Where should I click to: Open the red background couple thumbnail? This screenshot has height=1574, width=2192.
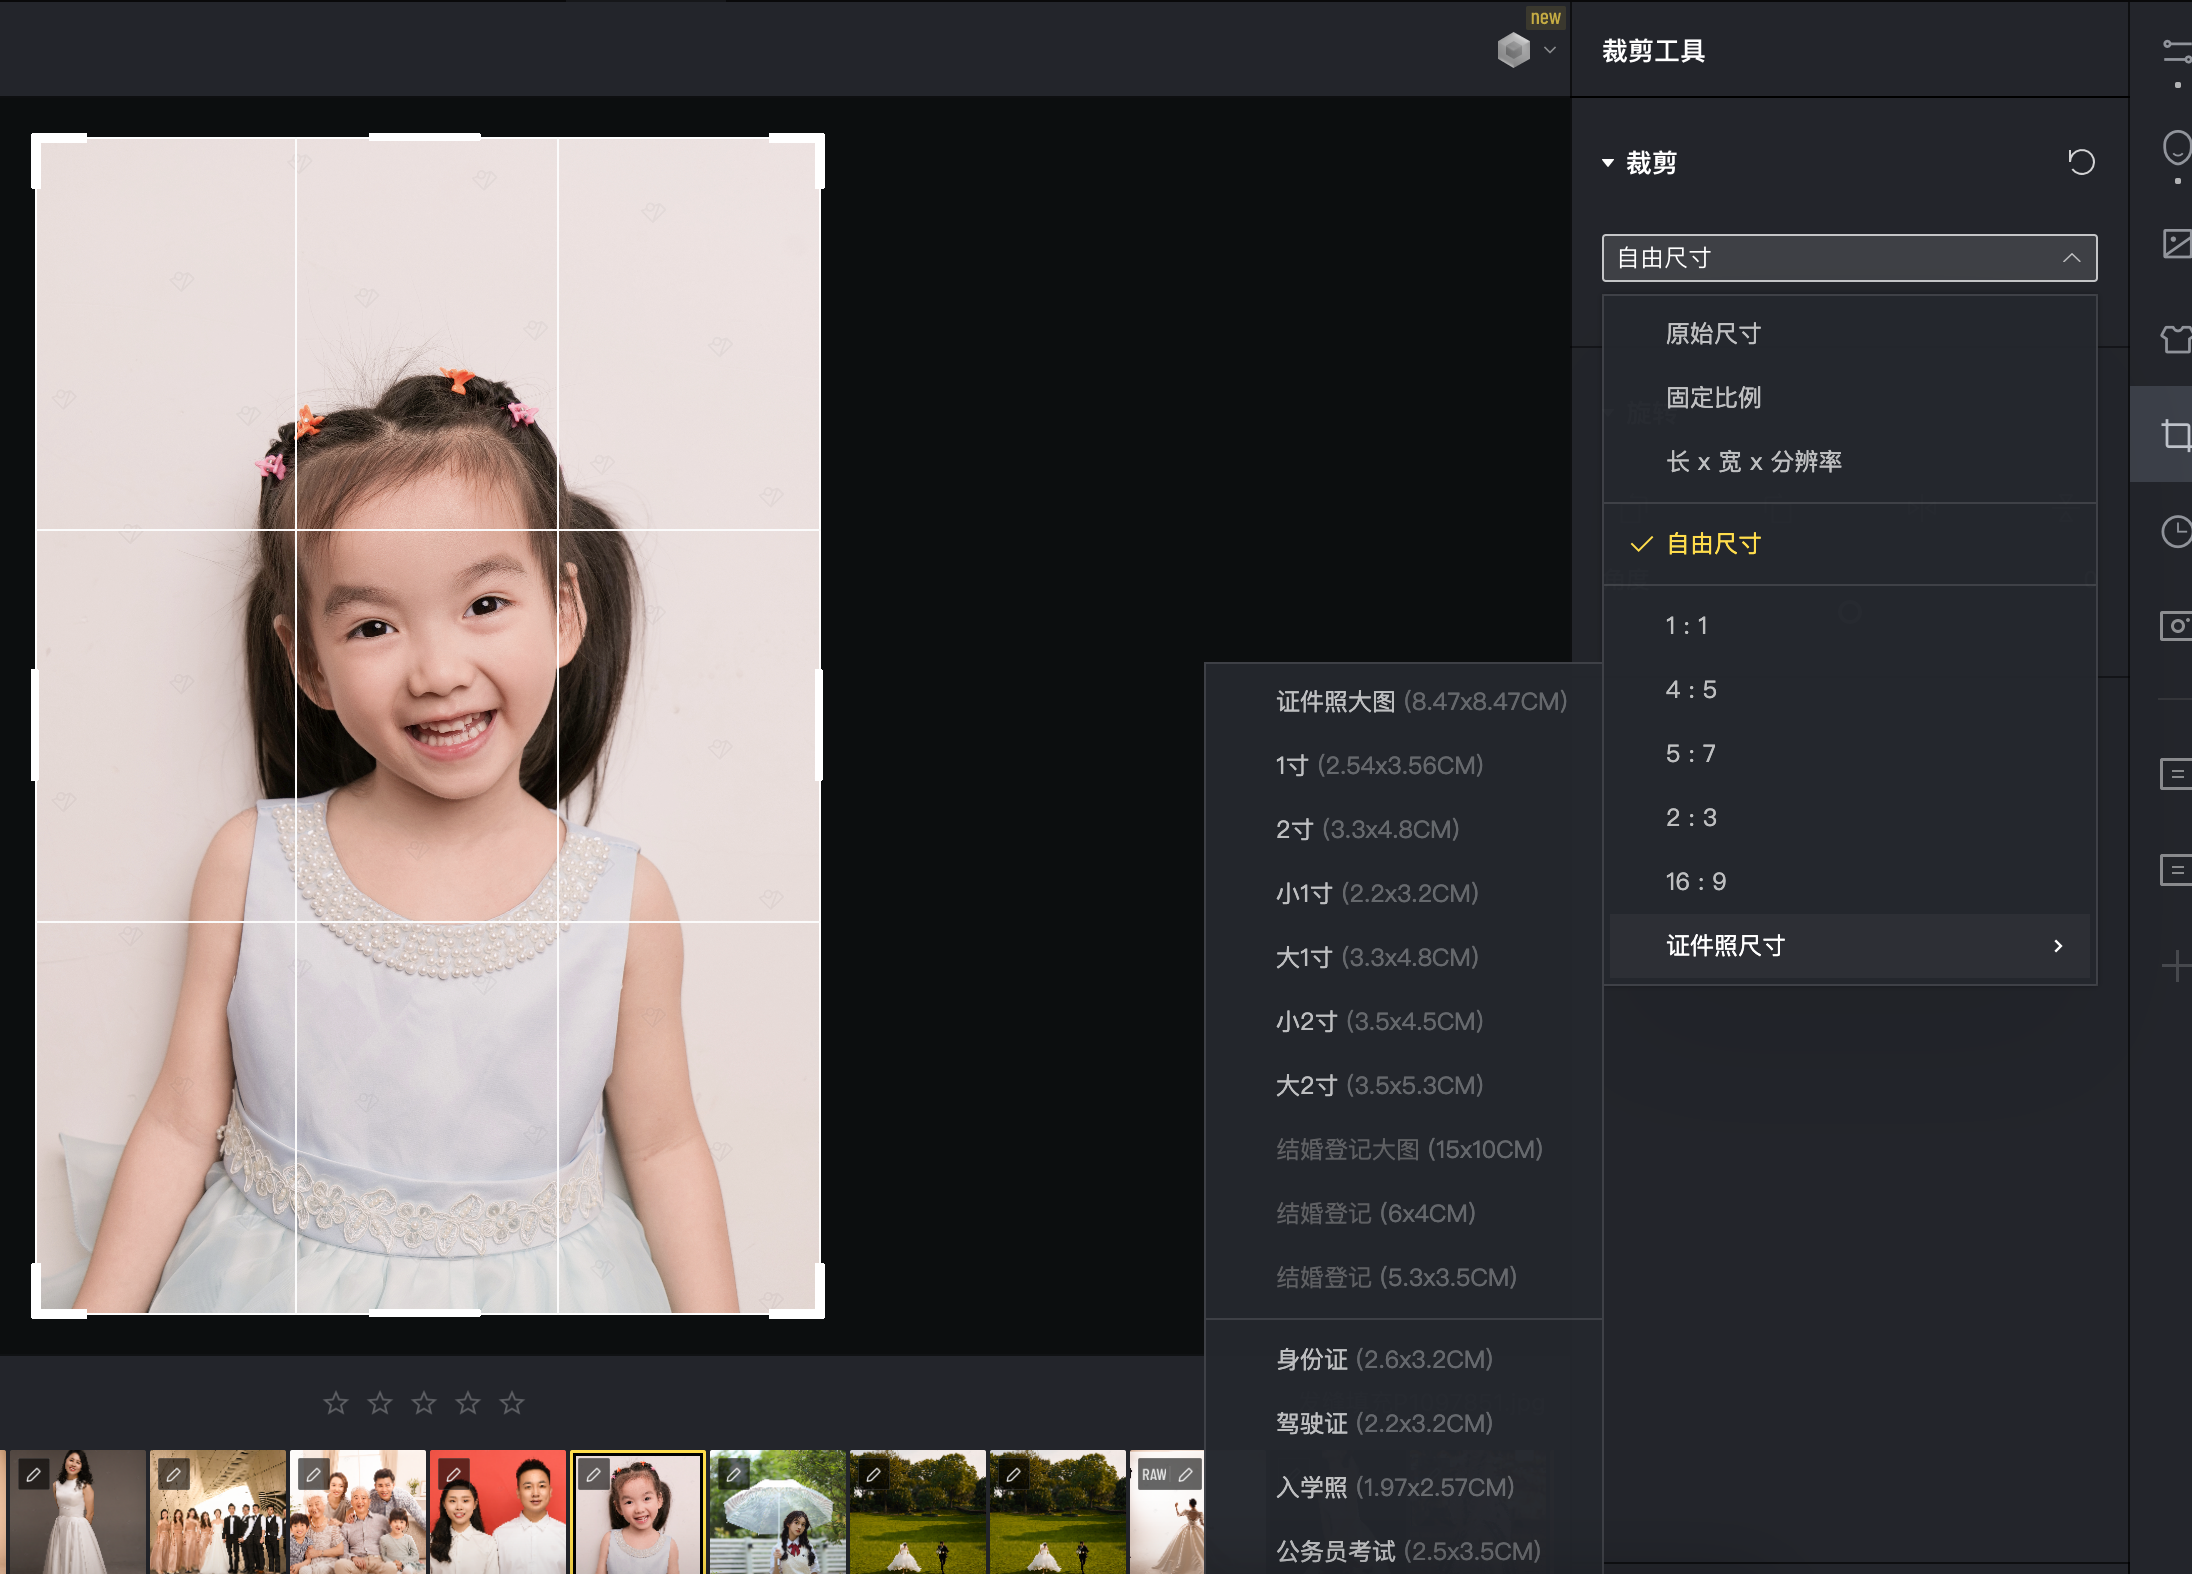498,1512
